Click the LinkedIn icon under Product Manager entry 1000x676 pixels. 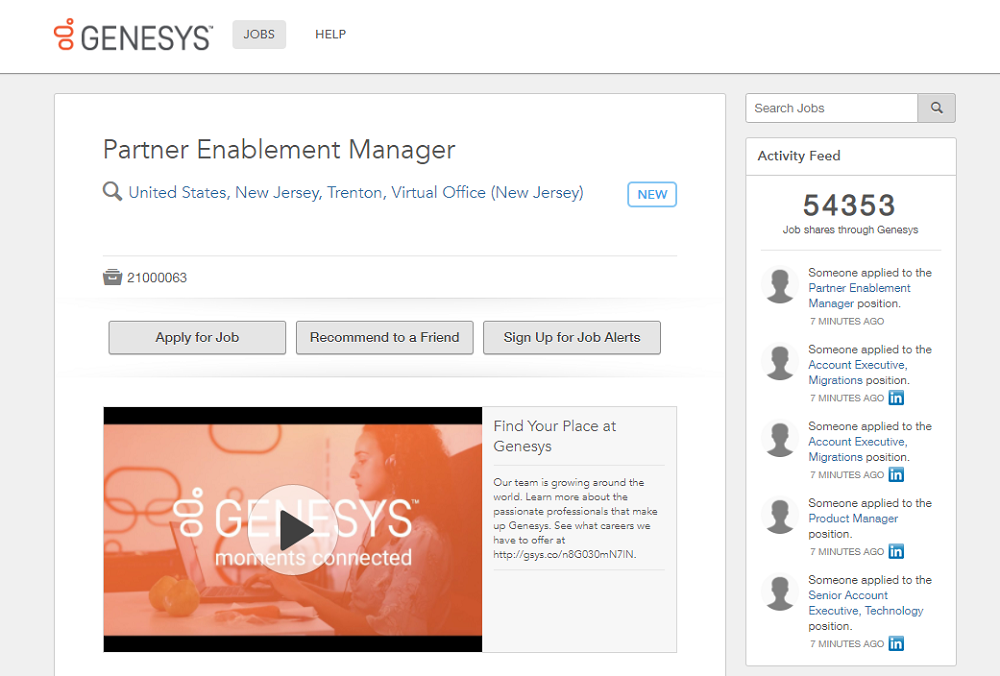coord(896,552)
